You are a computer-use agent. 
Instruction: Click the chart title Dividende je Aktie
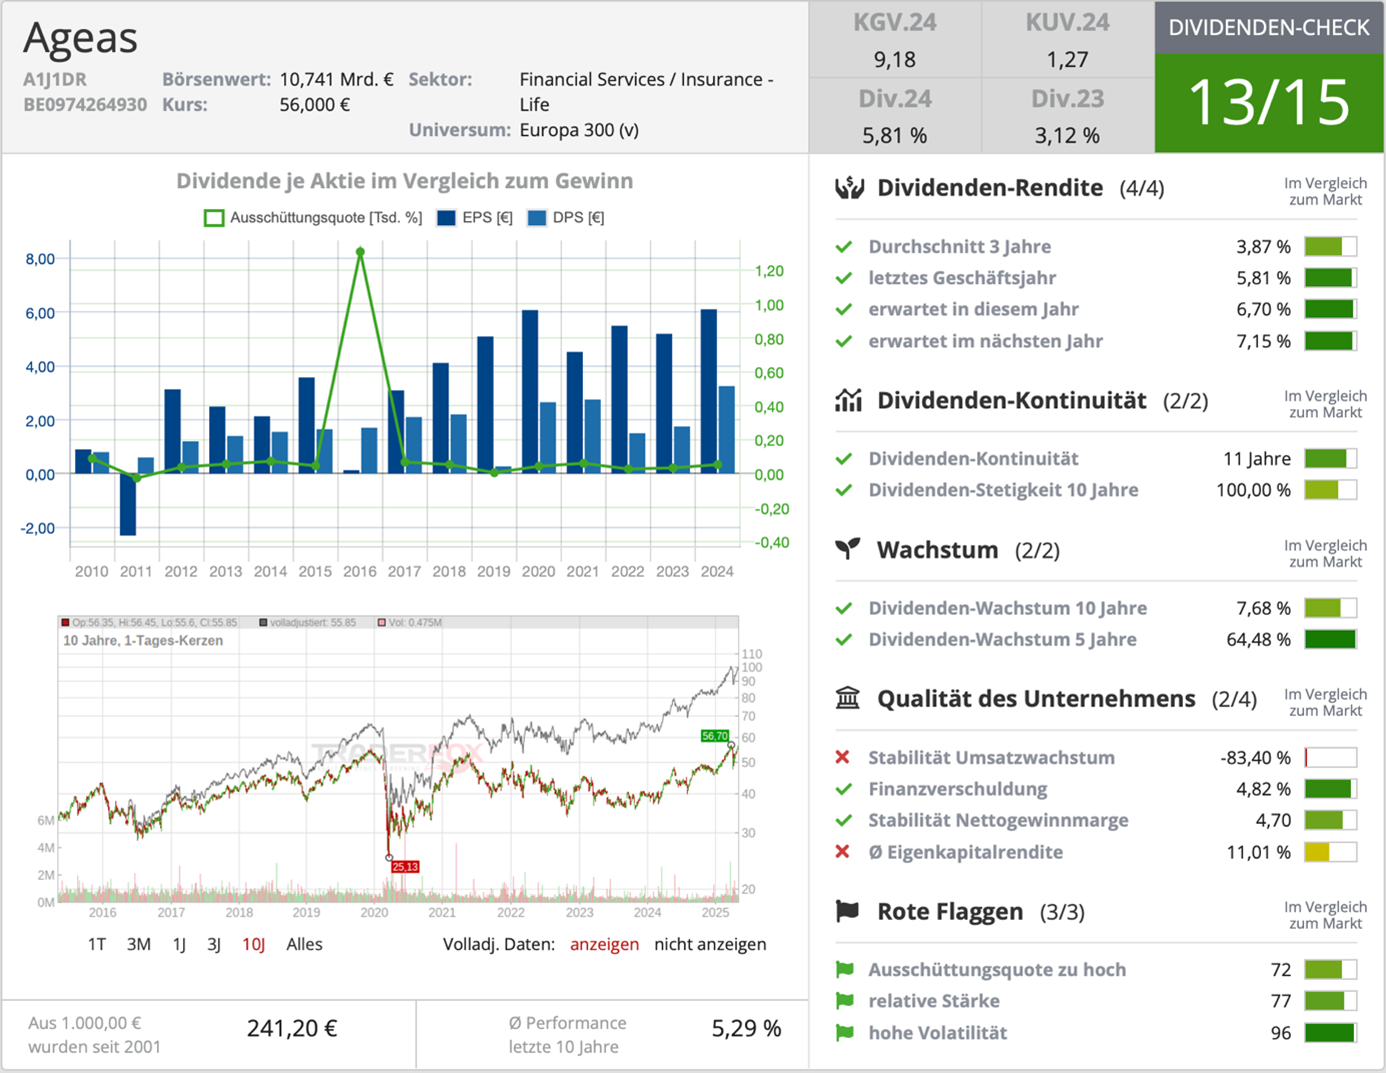[x=404, y=181]
